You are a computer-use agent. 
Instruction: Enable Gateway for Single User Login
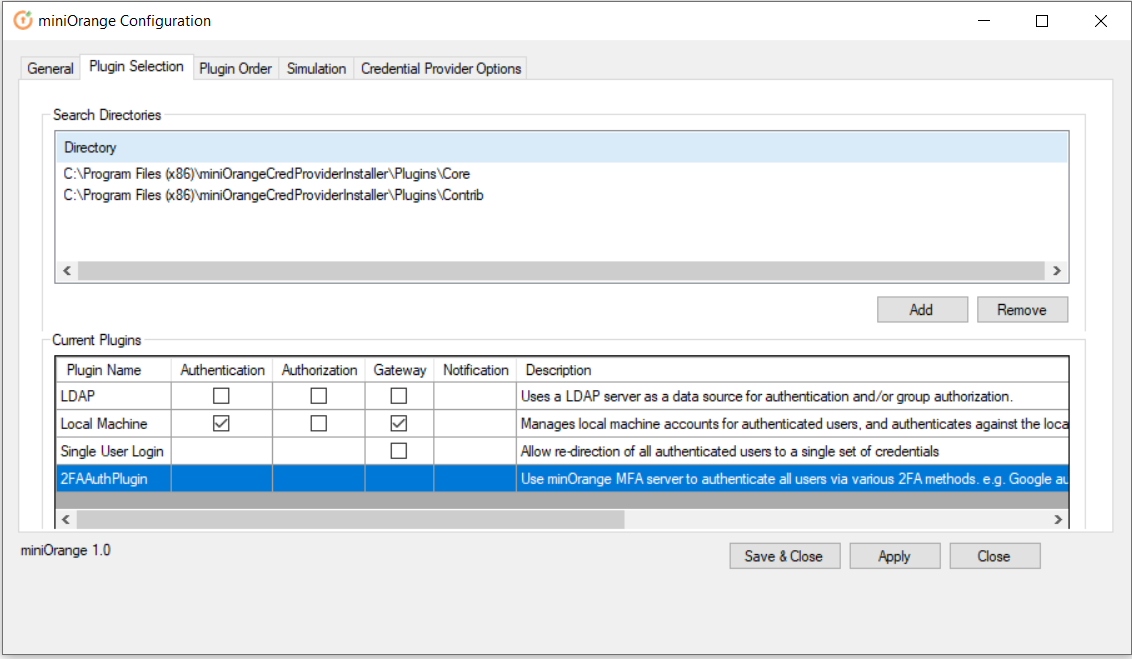[399, 451]
